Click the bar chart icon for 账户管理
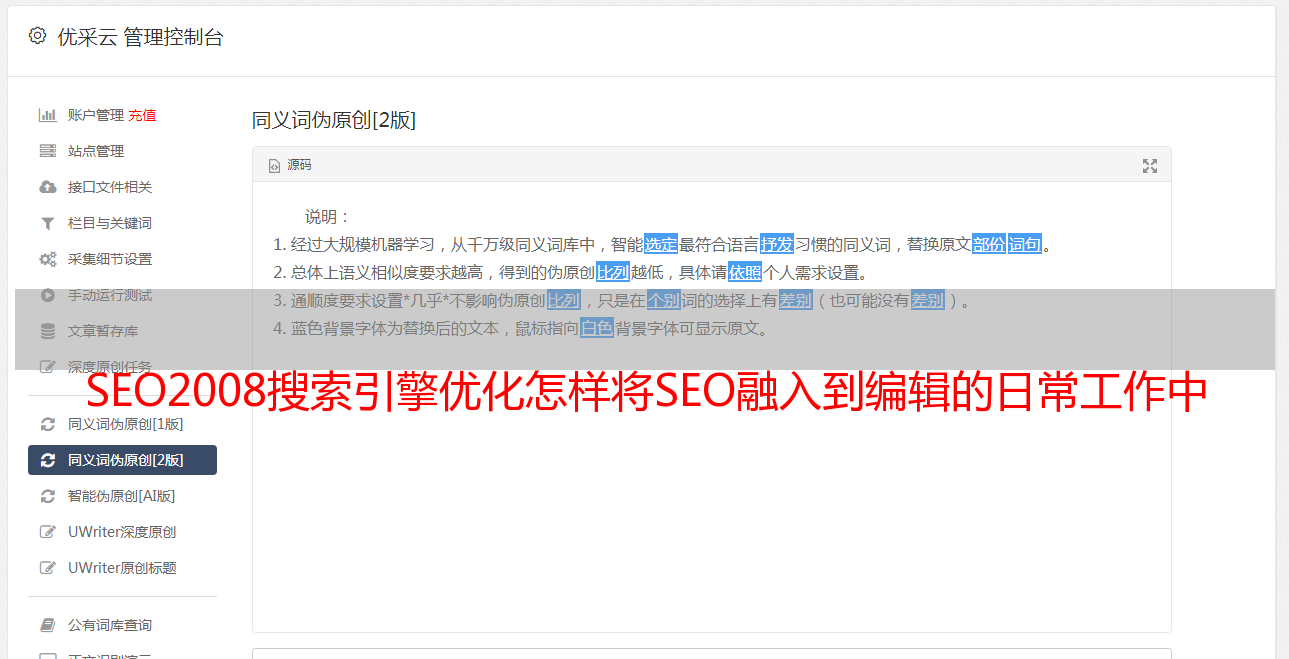Screen dimensions: 1289x659 [x=47, y=115]
